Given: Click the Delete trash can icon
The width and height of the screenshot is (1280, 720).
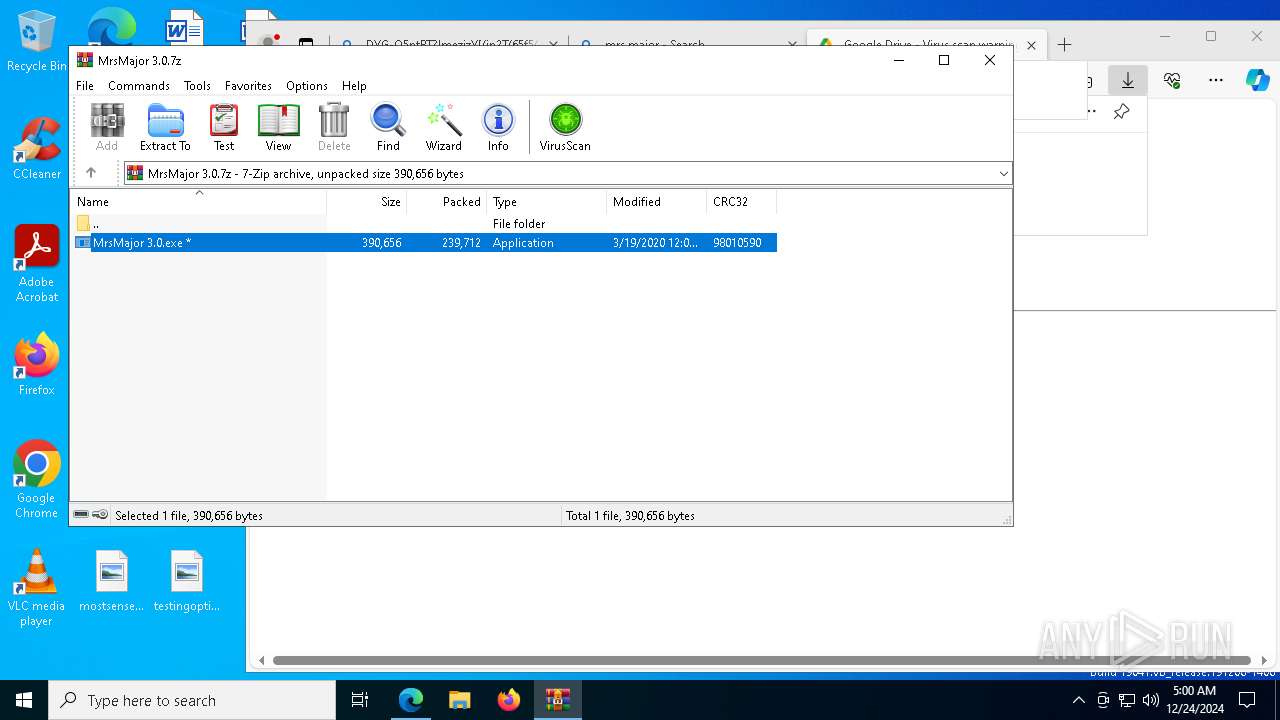Looking at the screenshot, I should (x=334, y=127).
